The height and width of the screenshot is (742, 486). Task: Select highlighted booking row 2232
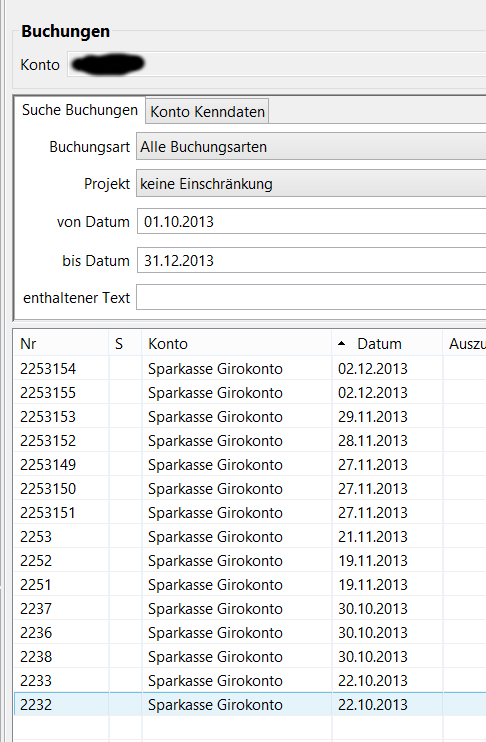pos(250,705)
